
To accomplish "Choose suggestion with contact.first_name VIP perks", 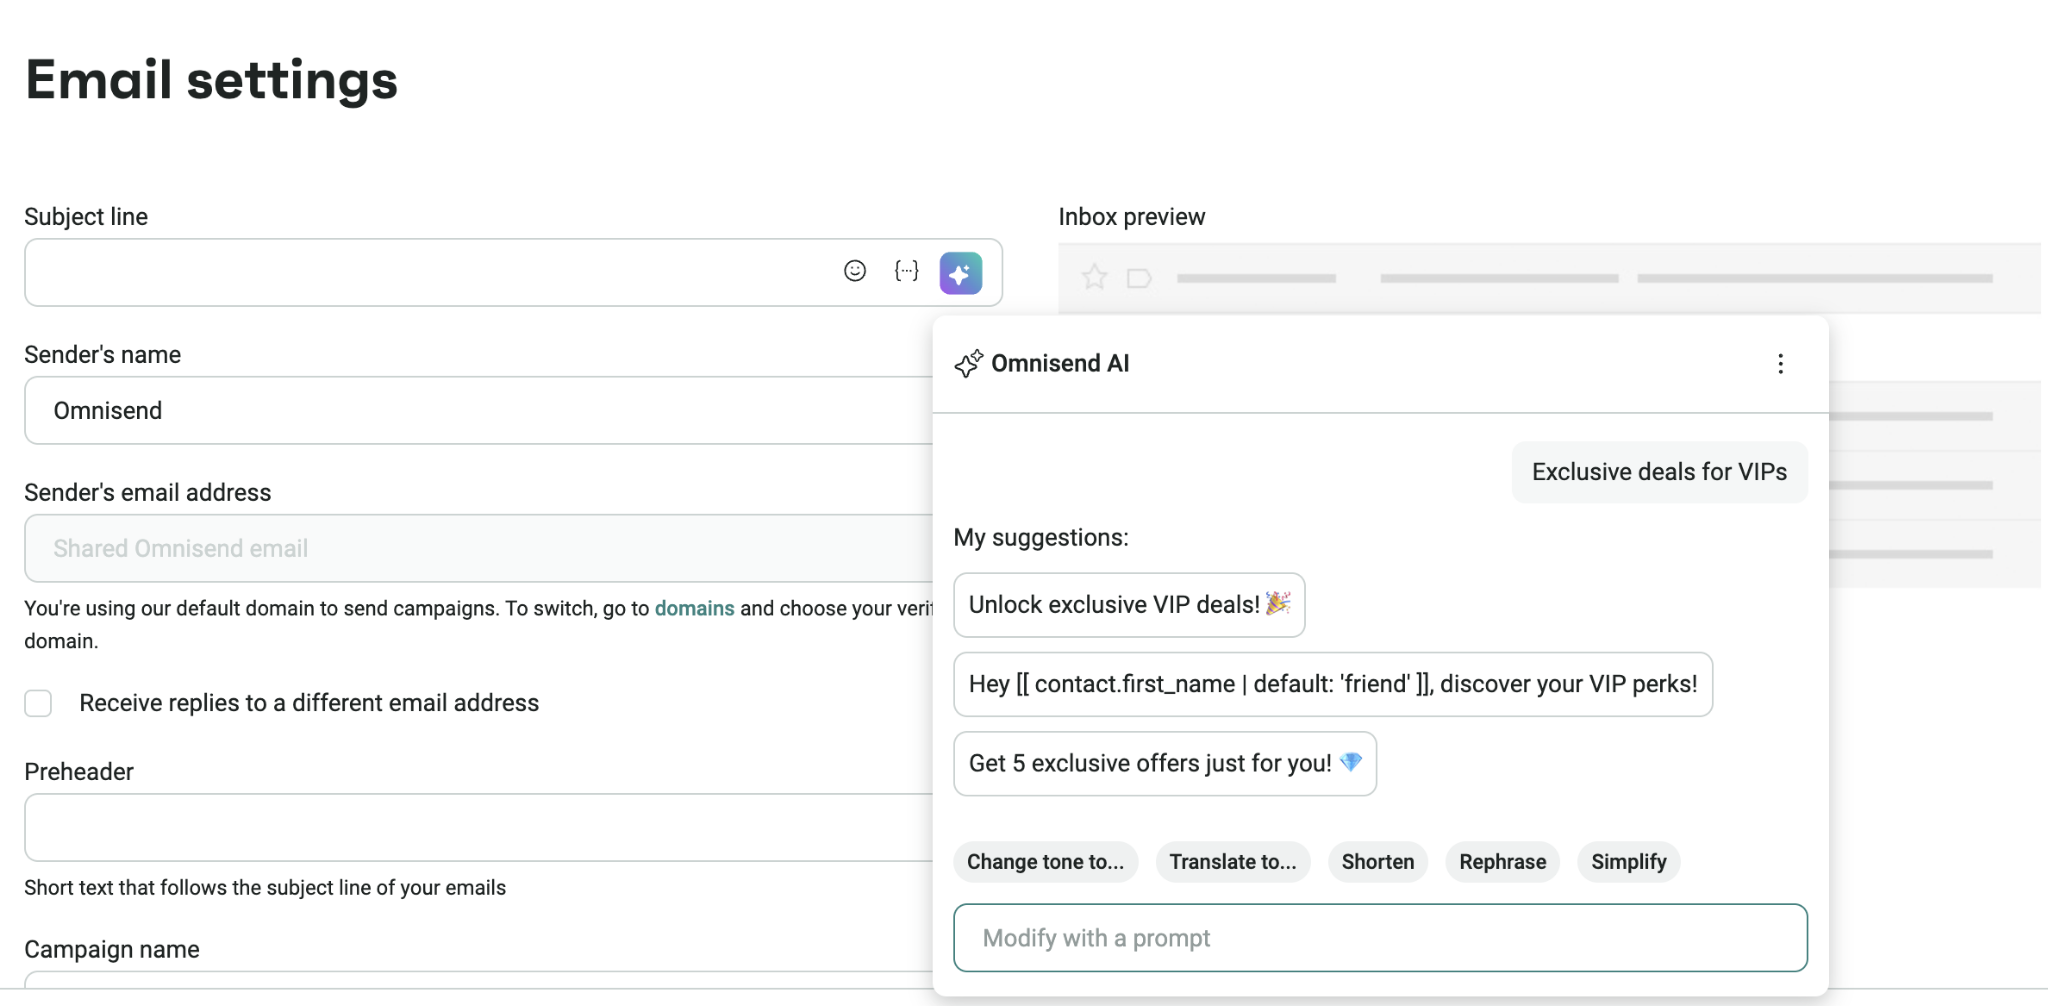I will (x=1333, y=684).
